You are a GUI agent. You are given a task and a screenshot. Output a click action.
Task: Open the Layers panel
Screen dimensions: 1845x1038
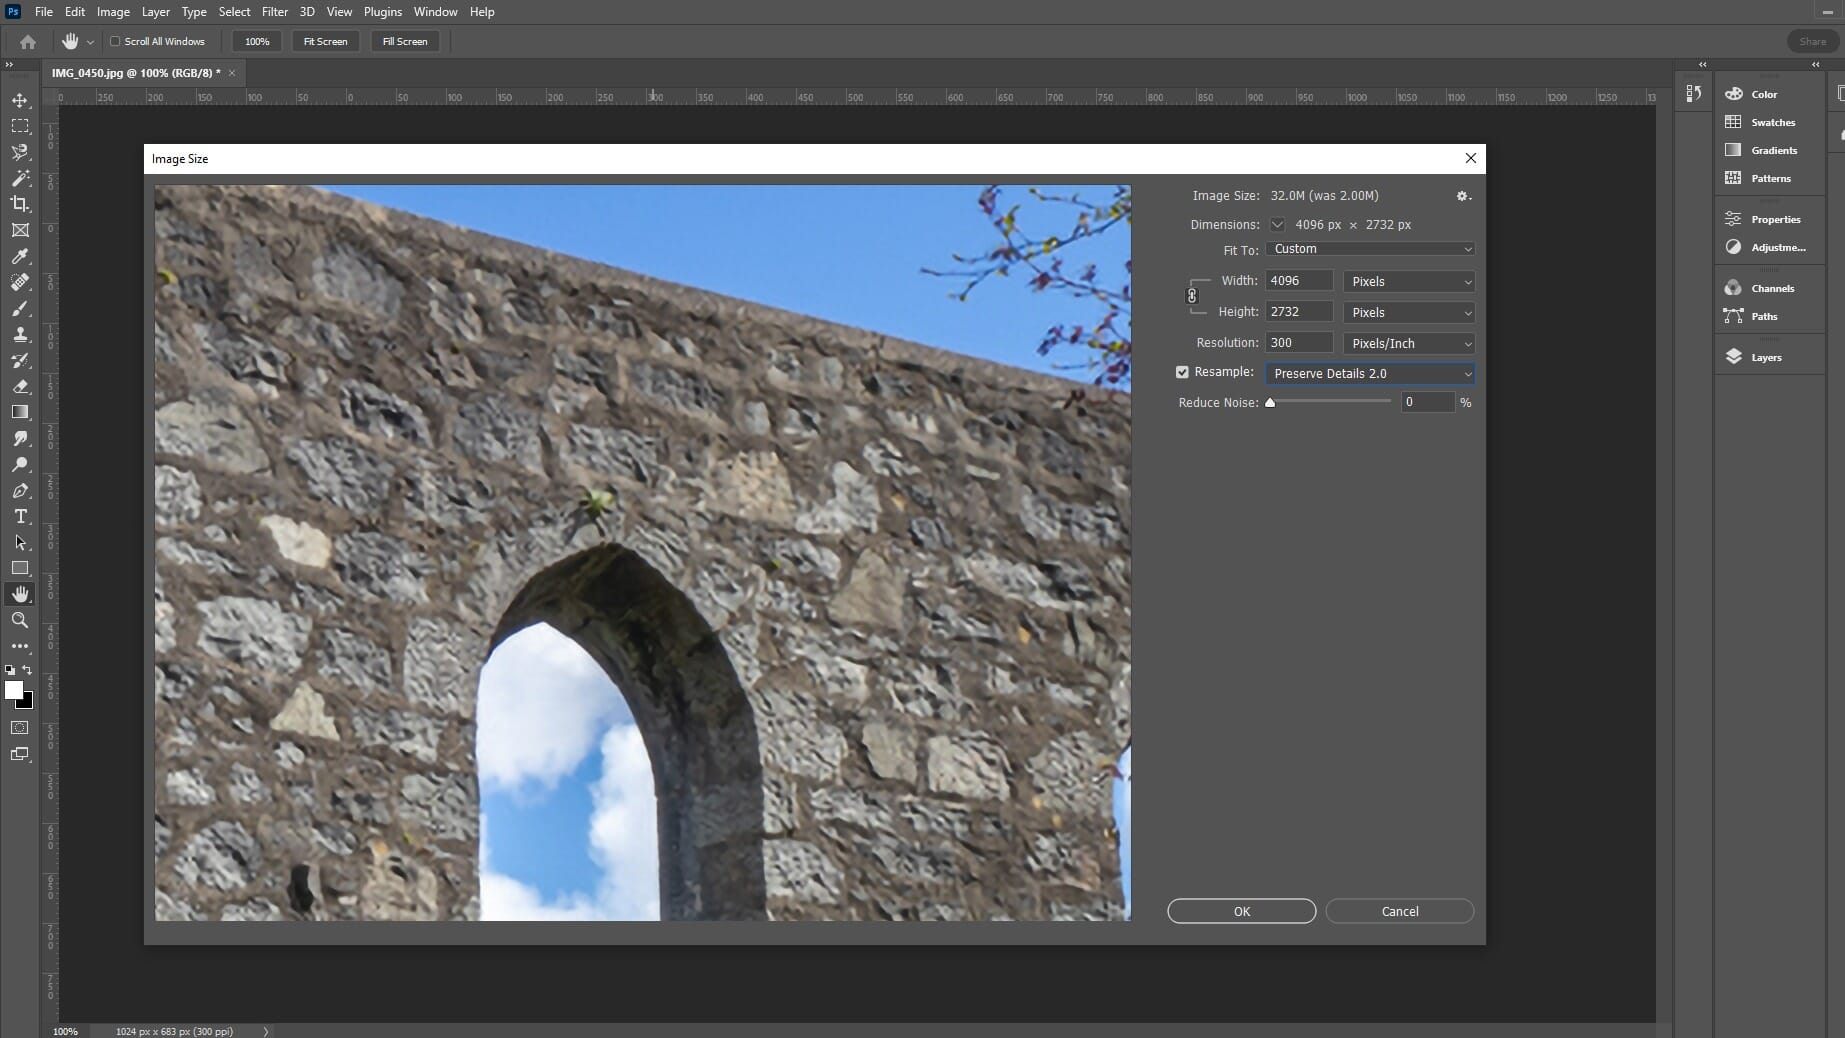[x=1766, y=357]
